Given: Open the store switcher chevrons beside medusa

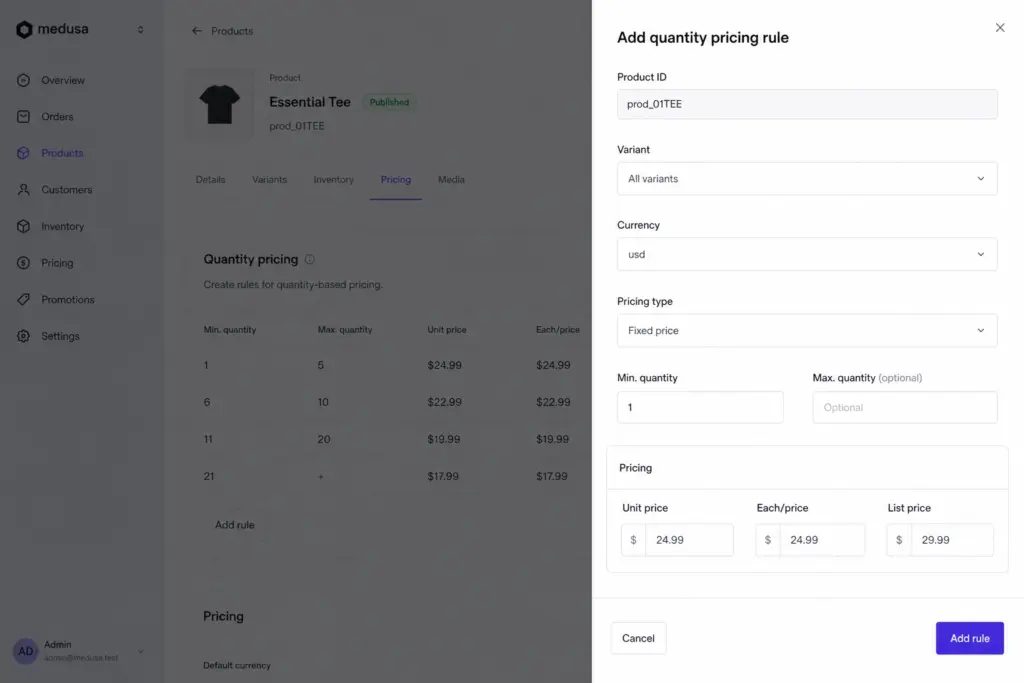Looking at the screenshot, I should (x=140, y=29).
